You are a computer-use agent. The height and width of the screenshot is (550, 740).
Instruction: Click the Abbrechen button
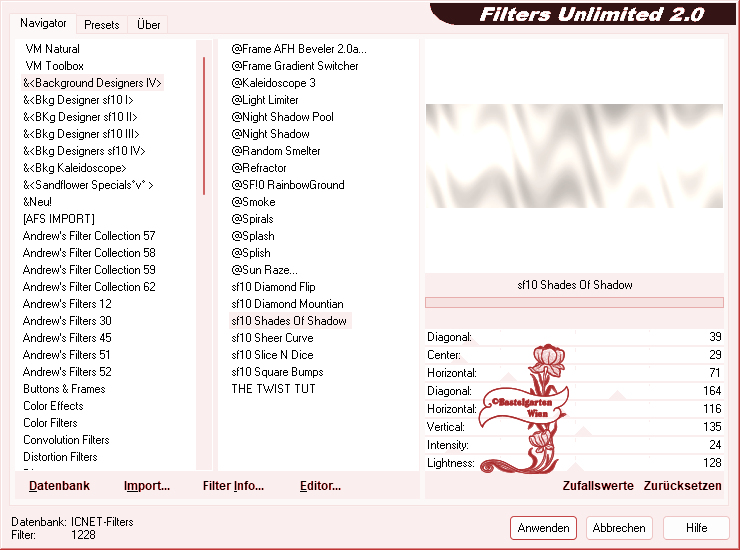tap(619, 528)
